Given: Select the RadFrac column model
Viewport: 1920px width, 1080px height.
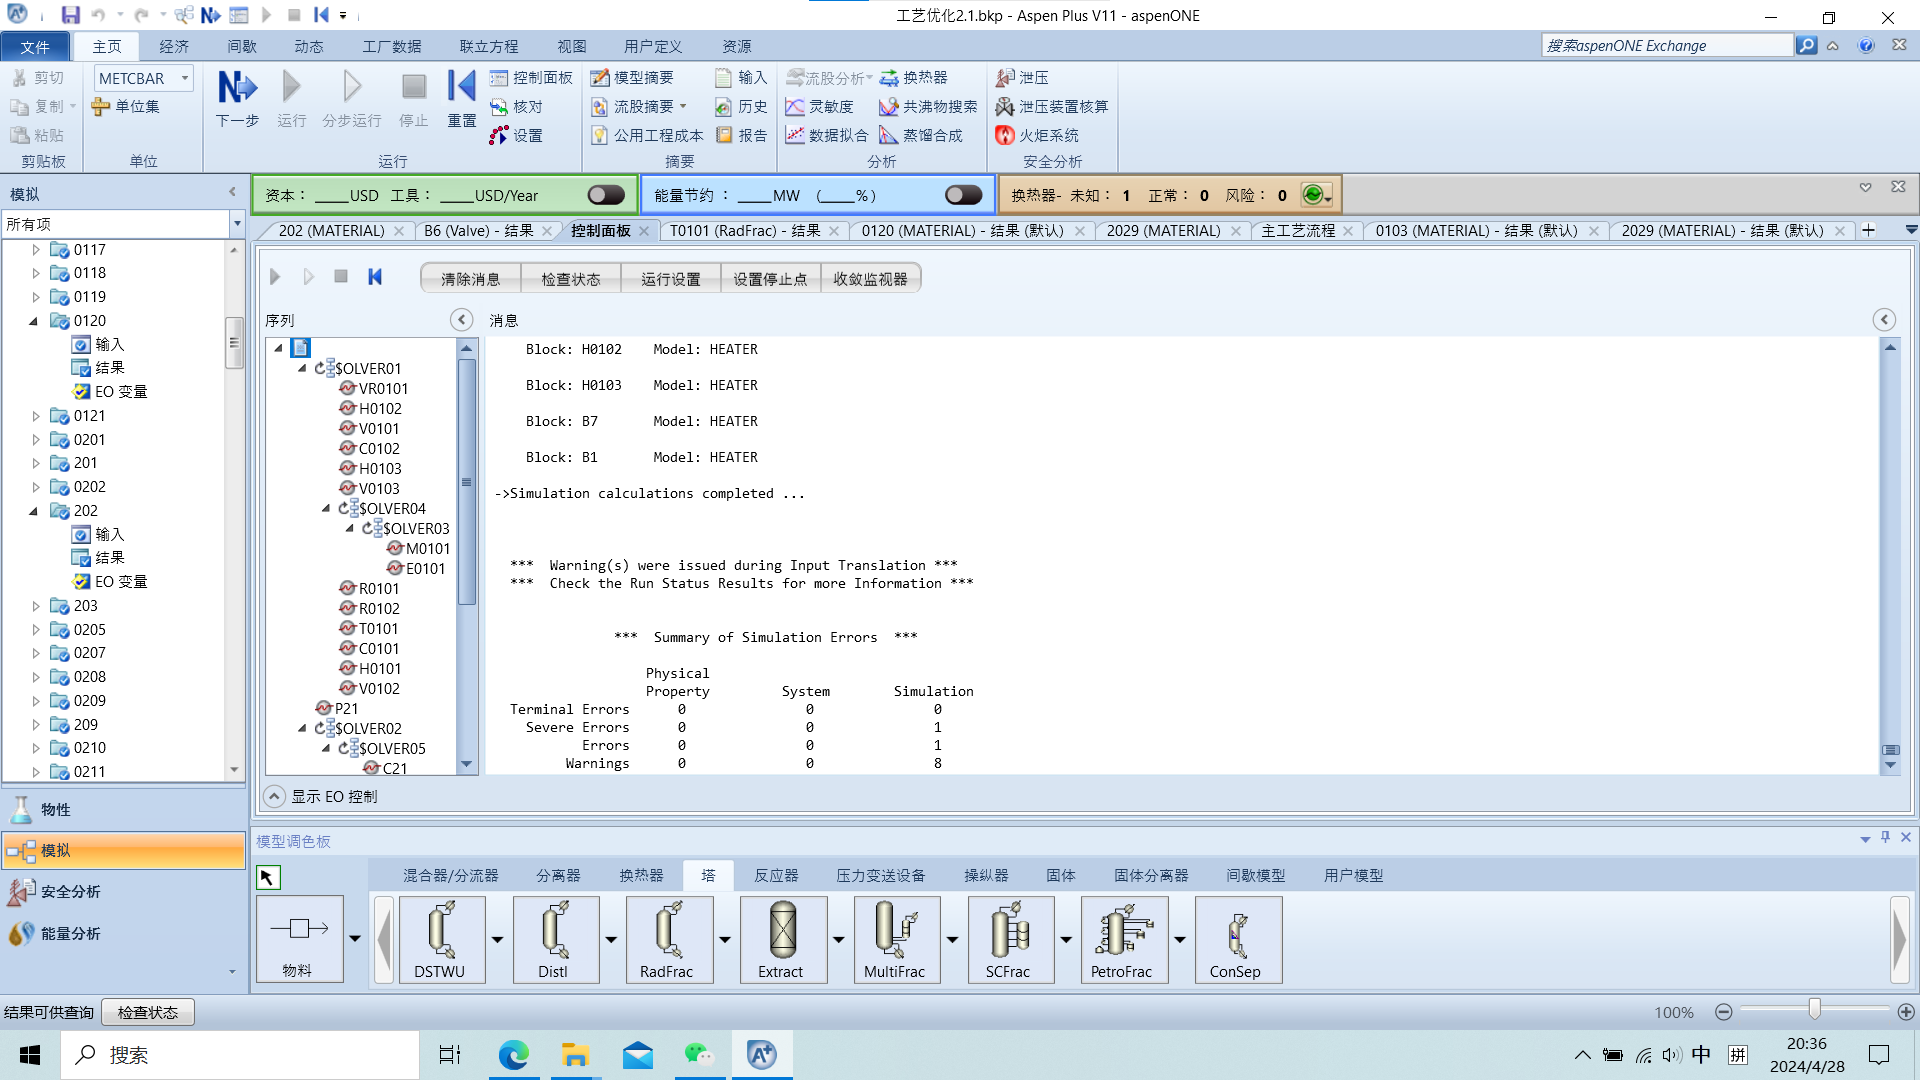Looking at the screenshot, I should [x=668, y=939].
